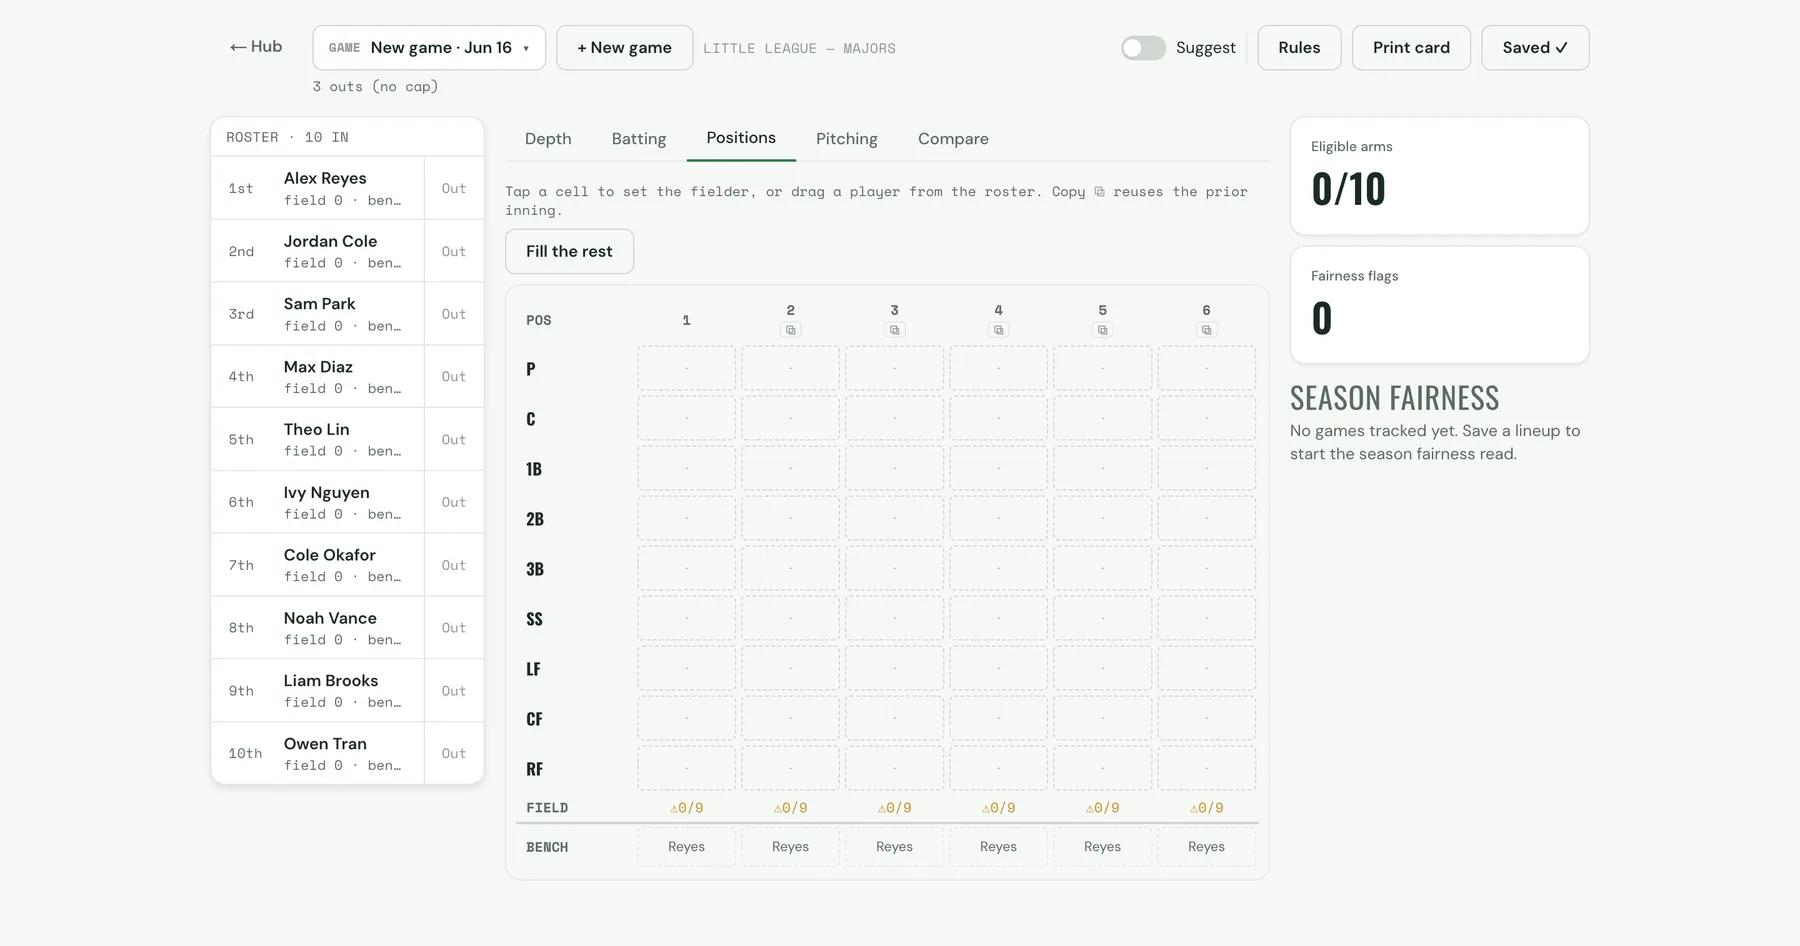Click the Eligible arms 0/10 card
Screen dimensions: 1800x946
point(1439,176)
